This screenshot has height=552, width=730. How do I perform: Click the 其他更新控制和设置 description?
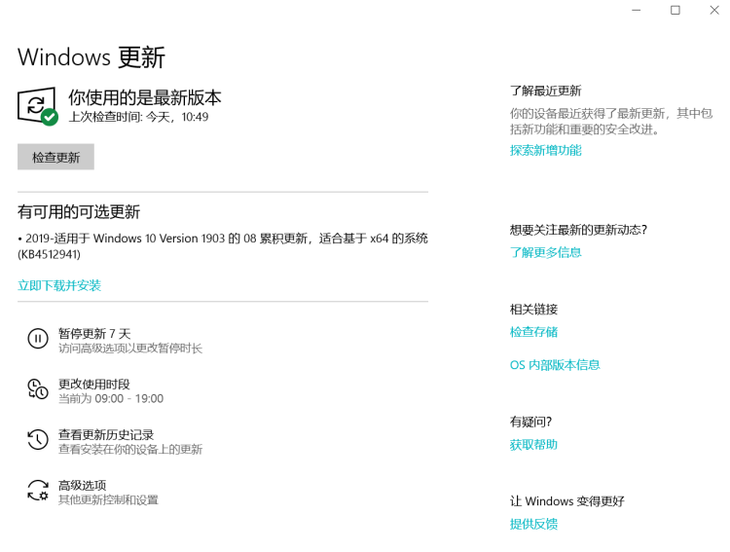(108, 500)
